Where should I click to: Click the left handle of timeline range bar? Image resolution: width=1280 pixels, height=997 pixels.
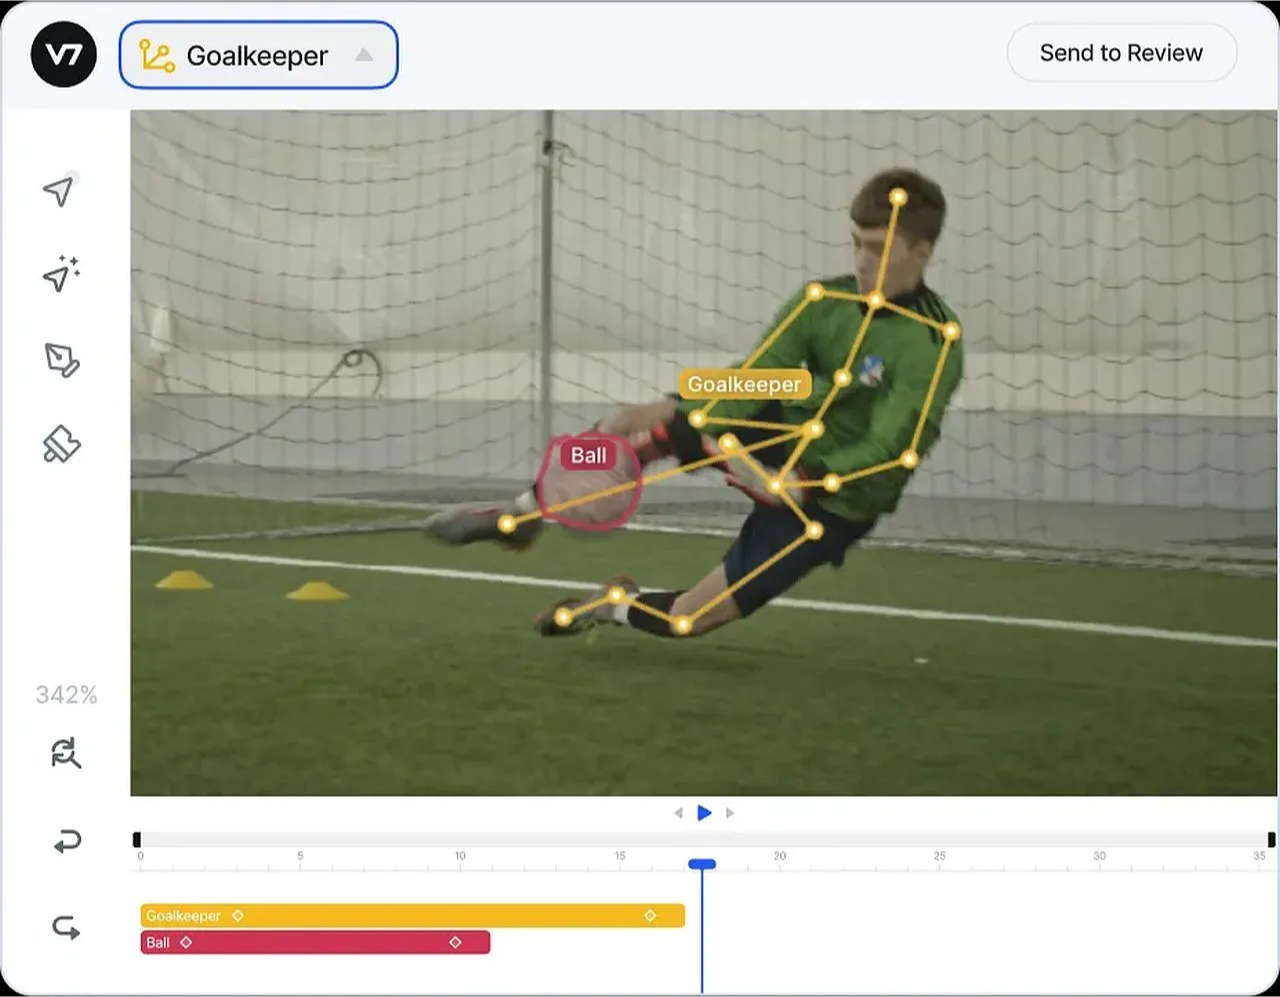tap(137, 840)
